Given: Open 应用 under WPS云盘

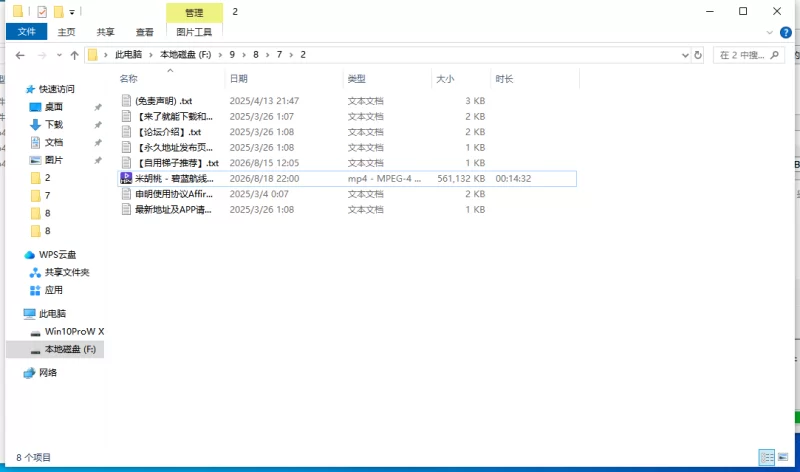Looking at the screenshot, I should (x=53, y=290).
